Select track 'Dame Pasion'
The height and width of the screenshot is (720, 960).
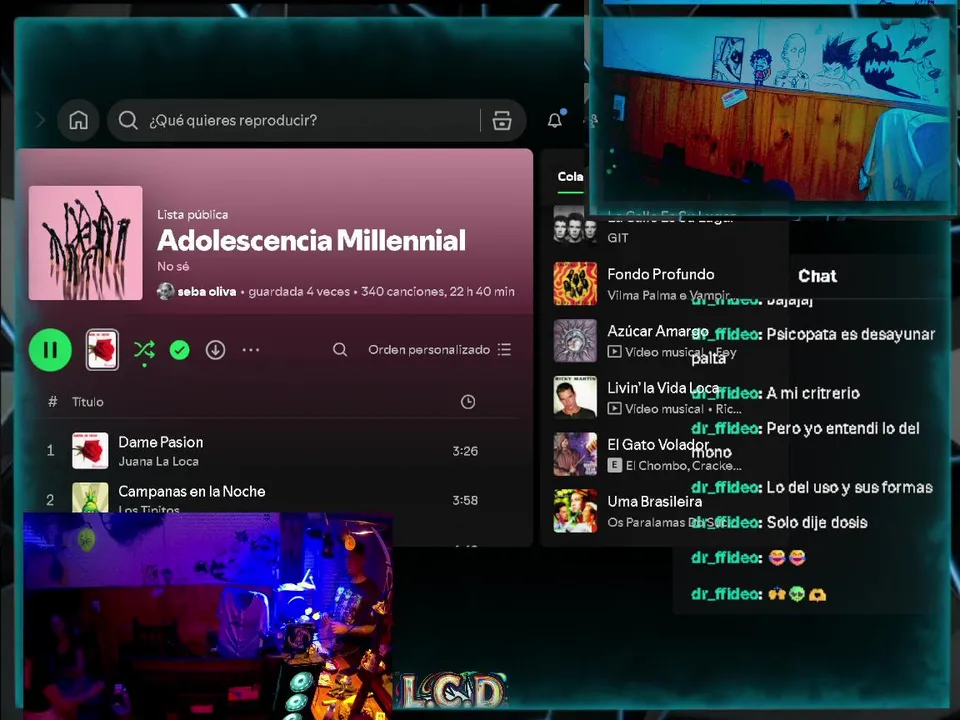point(160,442)
